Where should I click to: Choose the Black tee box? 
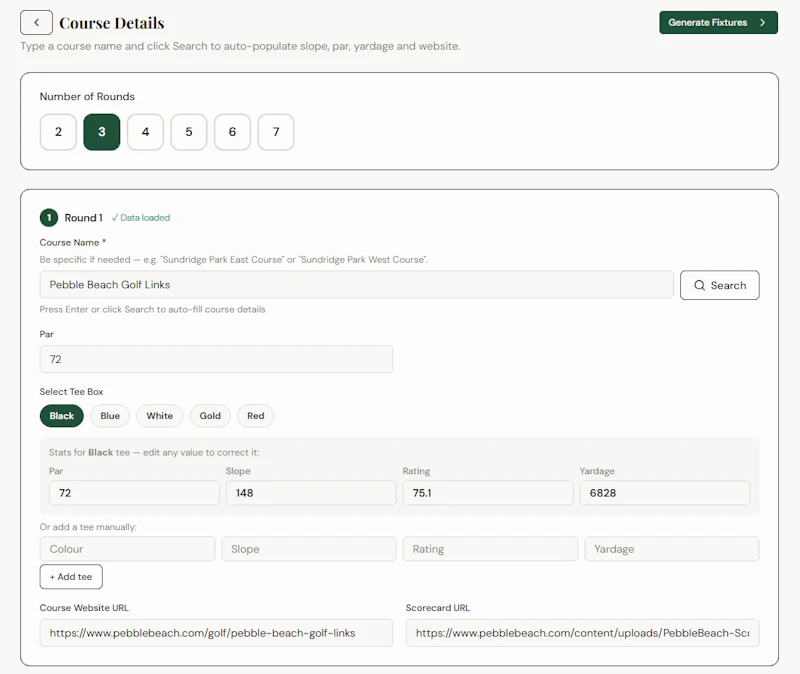point(62,416)
